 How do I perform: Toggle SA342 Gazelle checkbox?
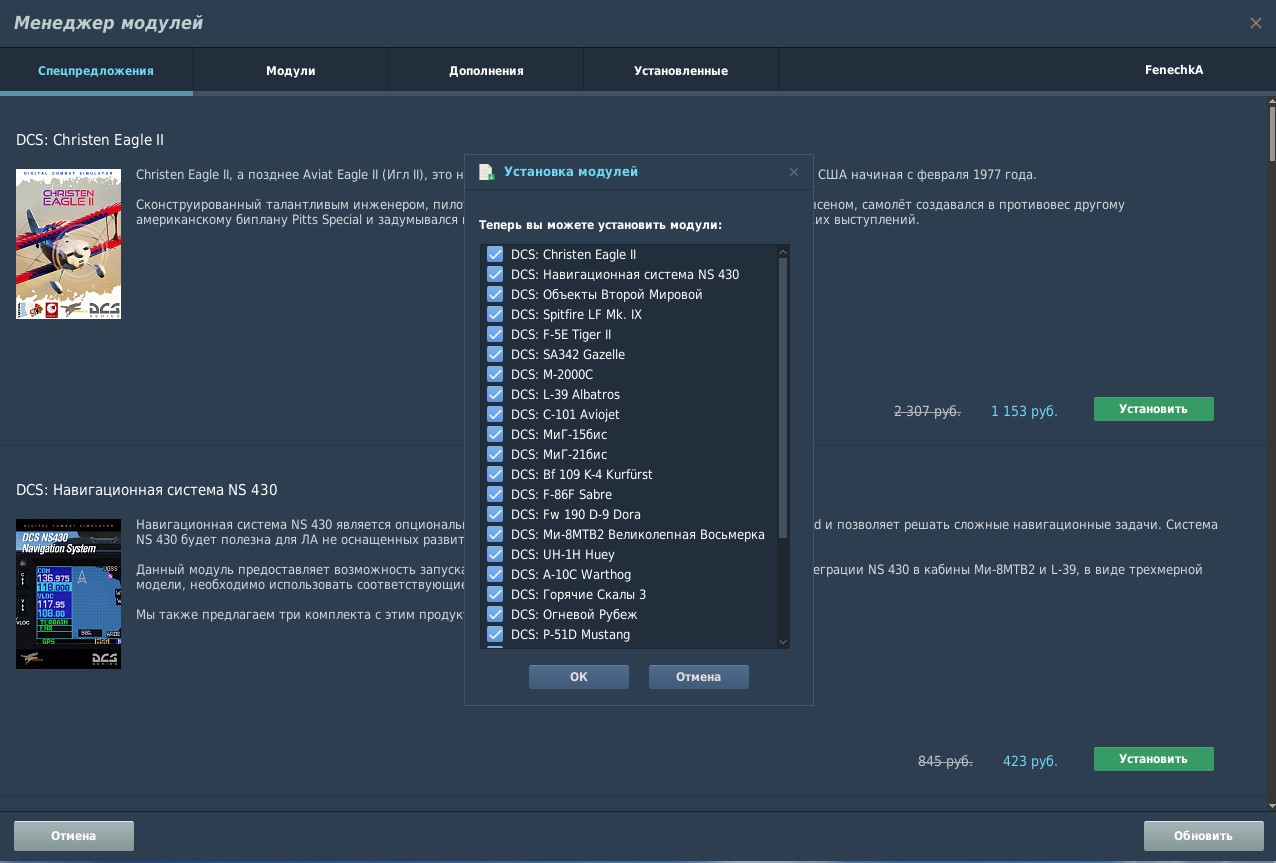[x=495, y=354]
